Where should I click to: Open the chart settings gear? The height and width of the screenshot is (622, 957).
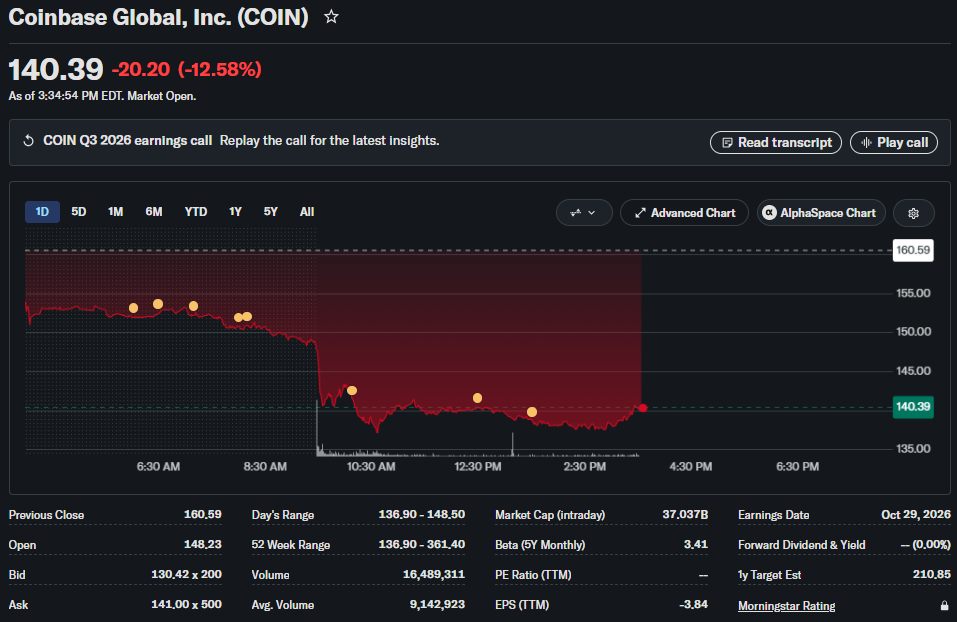tap(913, 213)
